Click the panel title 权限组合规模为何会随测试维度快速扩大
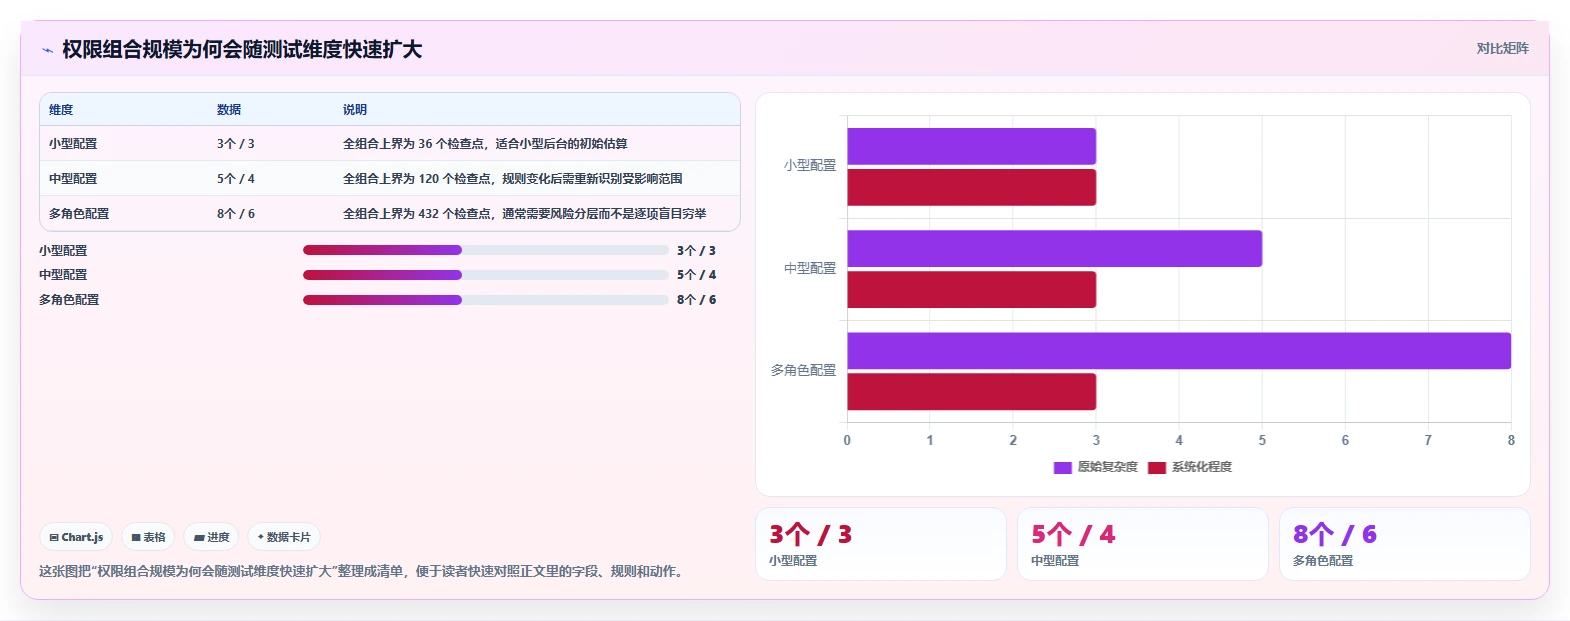 coord(242,50)
